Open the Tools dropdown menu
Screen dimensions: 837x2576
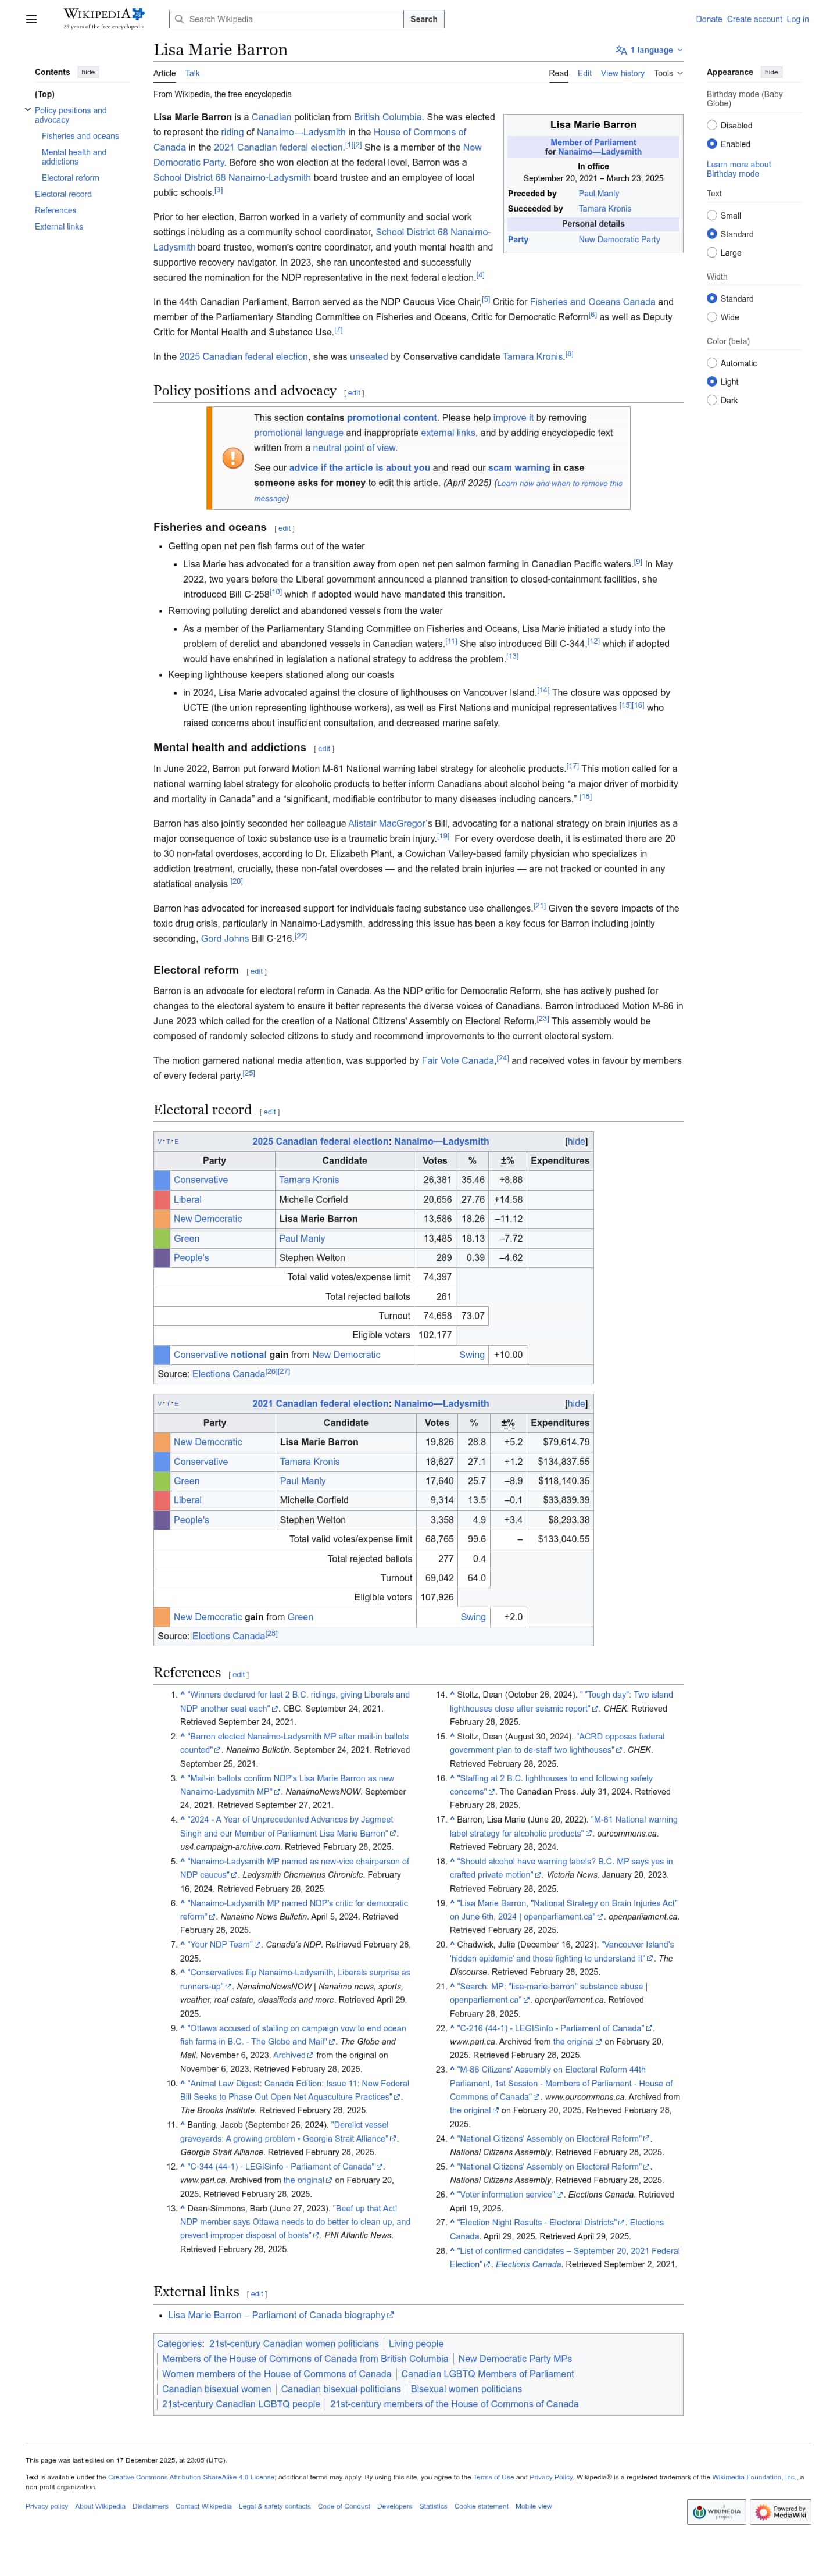tap(668, 73)
